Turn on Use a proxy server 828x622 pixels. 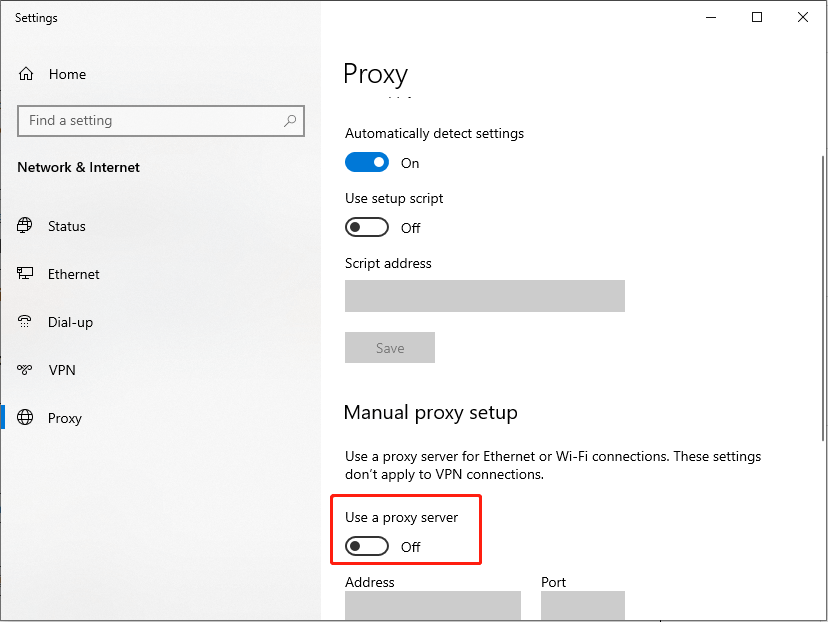[367, 546]
